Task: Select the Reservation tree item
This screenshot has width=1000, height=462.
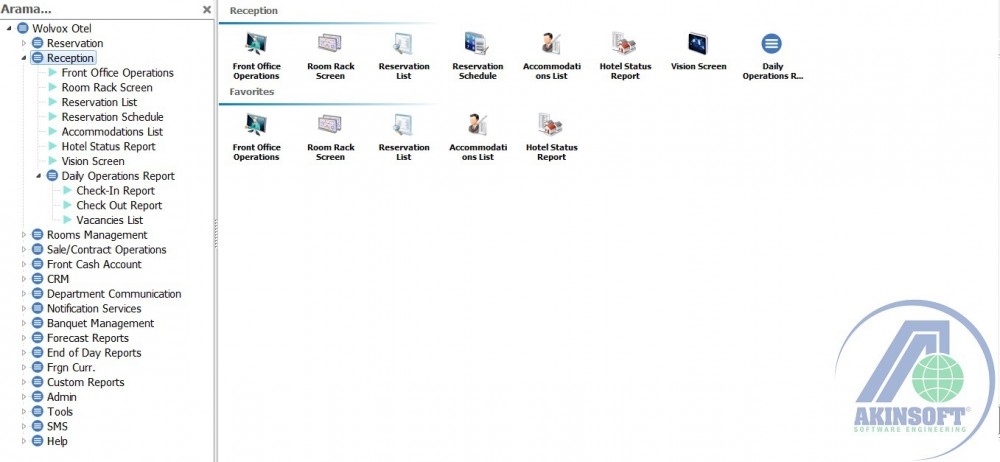Action: (x=75, y=43)
